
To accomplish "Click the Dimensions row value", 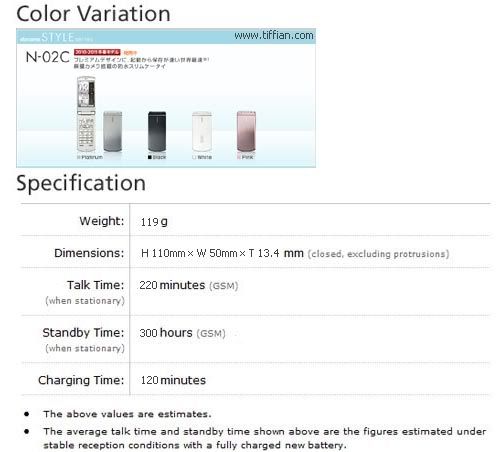I will pyautogui.click(x=295, y=254).
